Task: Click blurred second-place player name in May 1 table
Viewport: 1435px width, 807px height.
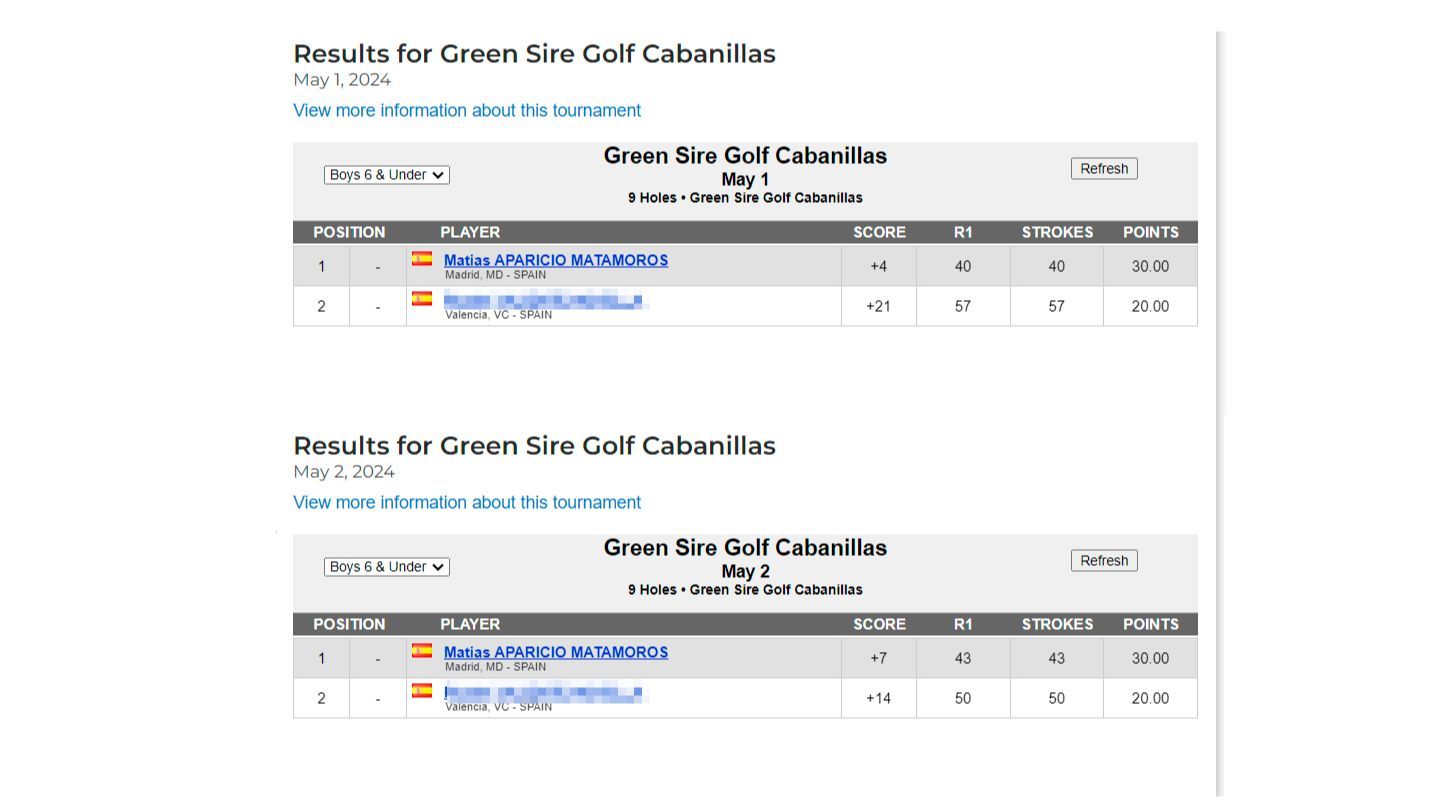Action: pos(544,300)
